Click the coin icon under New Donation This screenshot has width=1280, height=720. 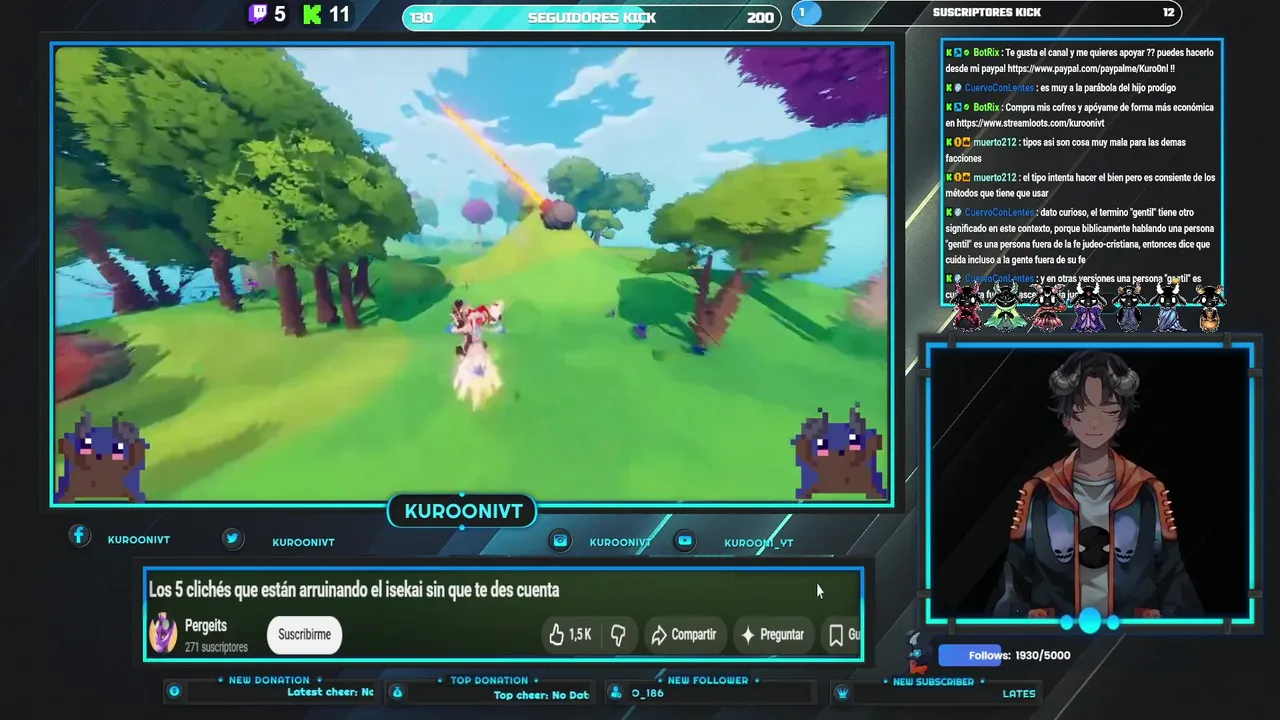(174, 691)
